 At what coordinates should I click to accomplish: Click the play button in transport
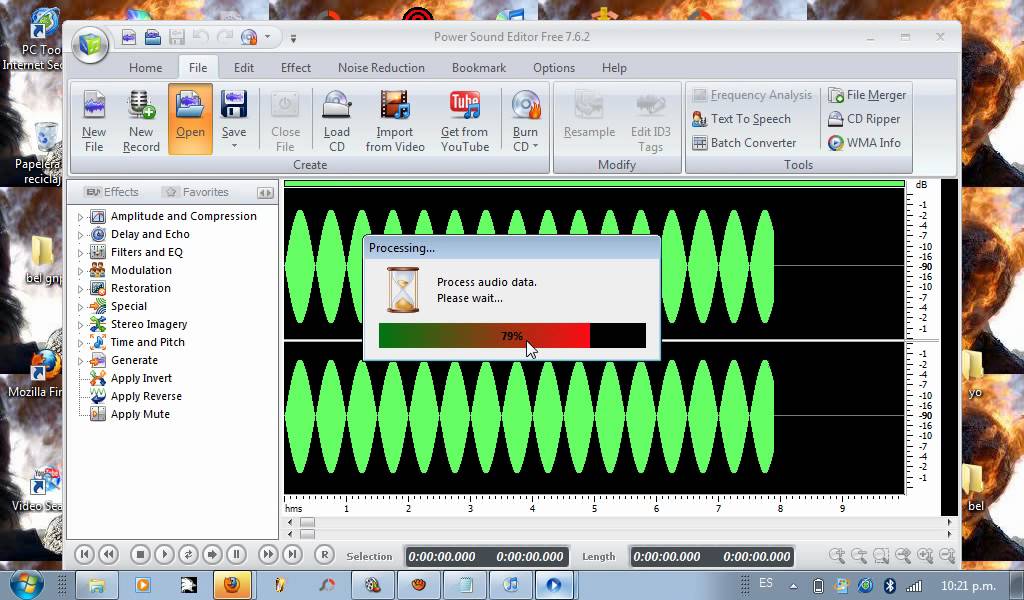[164, 554]
